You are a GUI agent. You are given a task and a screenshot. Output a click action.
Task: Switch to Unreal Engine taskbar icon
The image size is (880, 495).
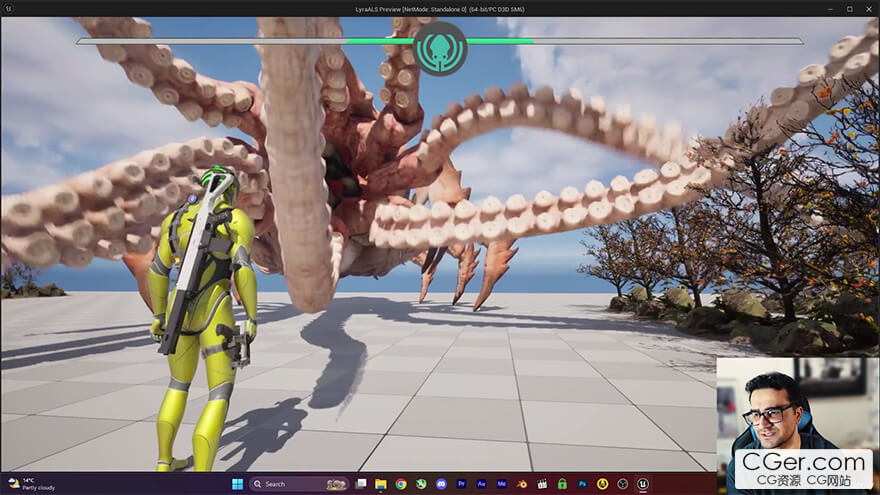pos(643,484)
